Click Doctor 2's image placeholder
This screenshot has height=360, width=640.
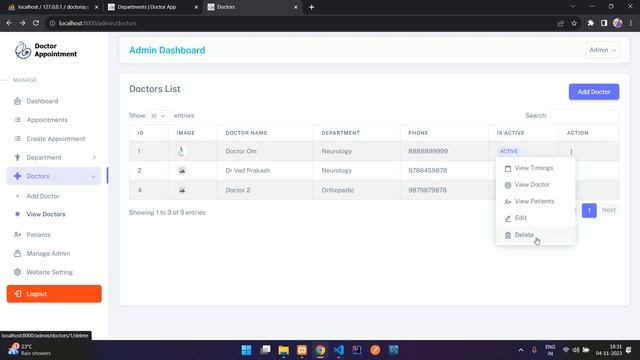(x=182, y=190)
